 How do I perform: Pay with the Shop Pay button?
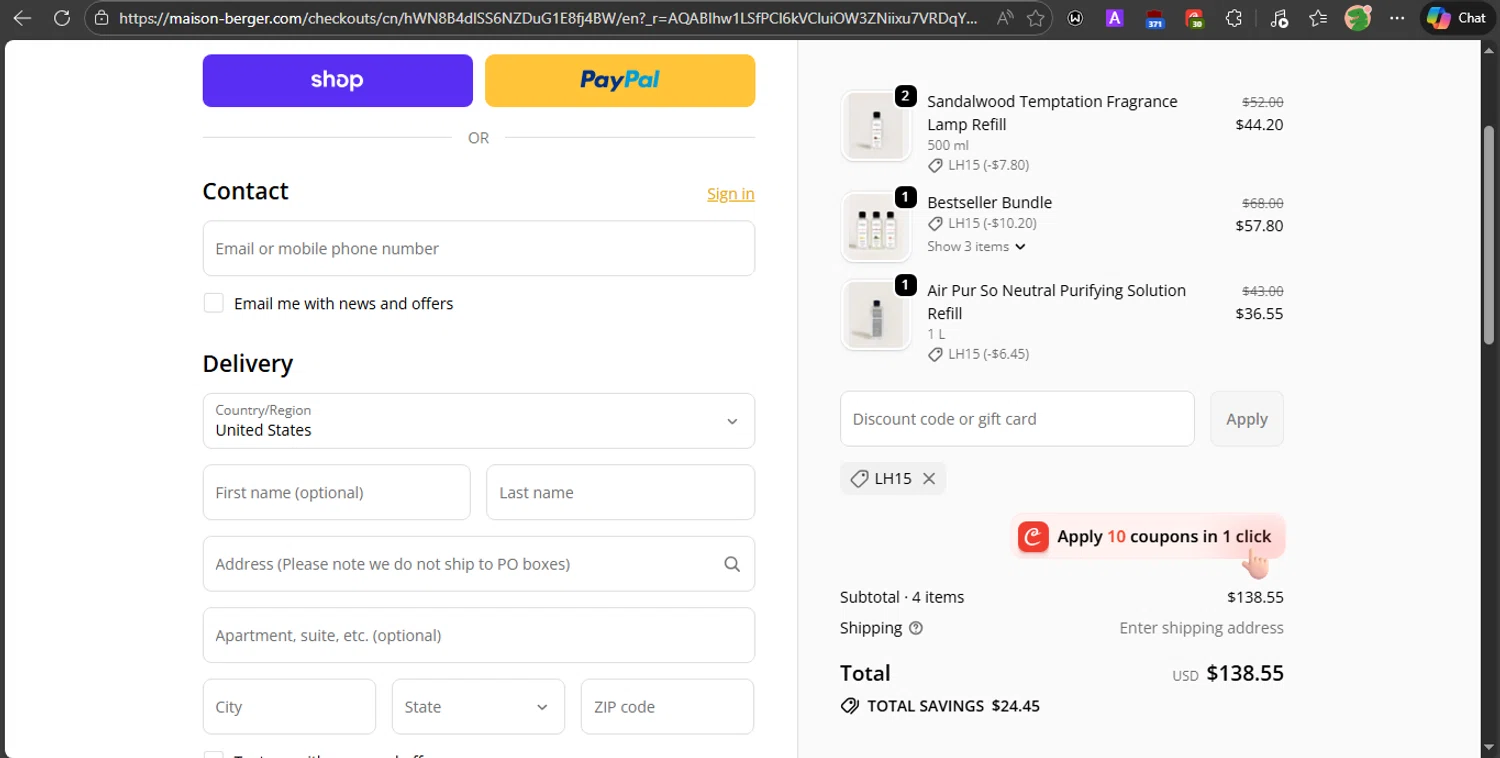pyautogui.click(x=338, y=81)
